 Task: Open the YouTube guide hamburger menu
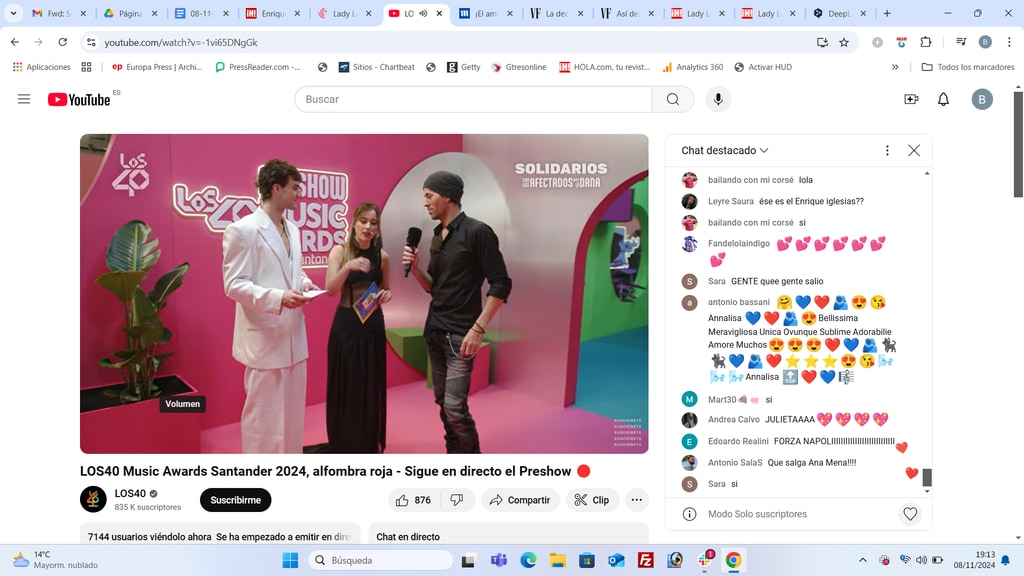pyautogui.click(x=24, y=99)
